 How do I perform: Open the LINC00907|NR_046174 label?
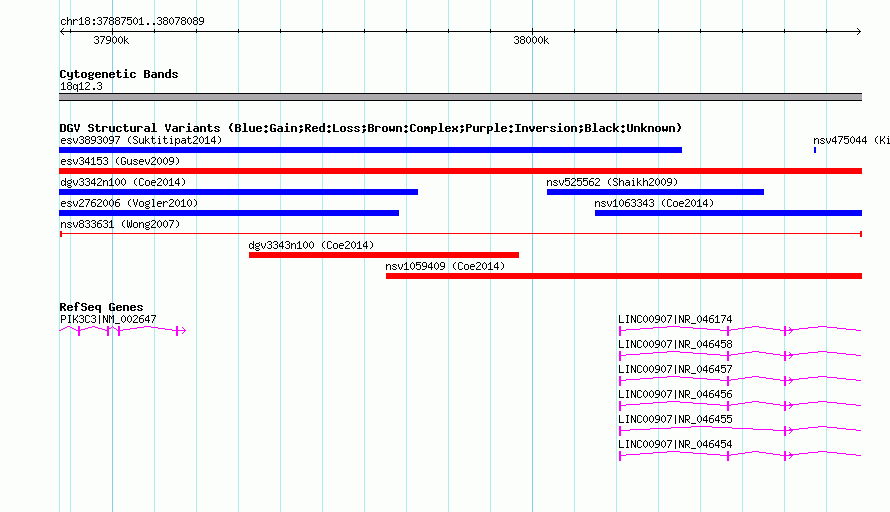(x=675, y=319)
